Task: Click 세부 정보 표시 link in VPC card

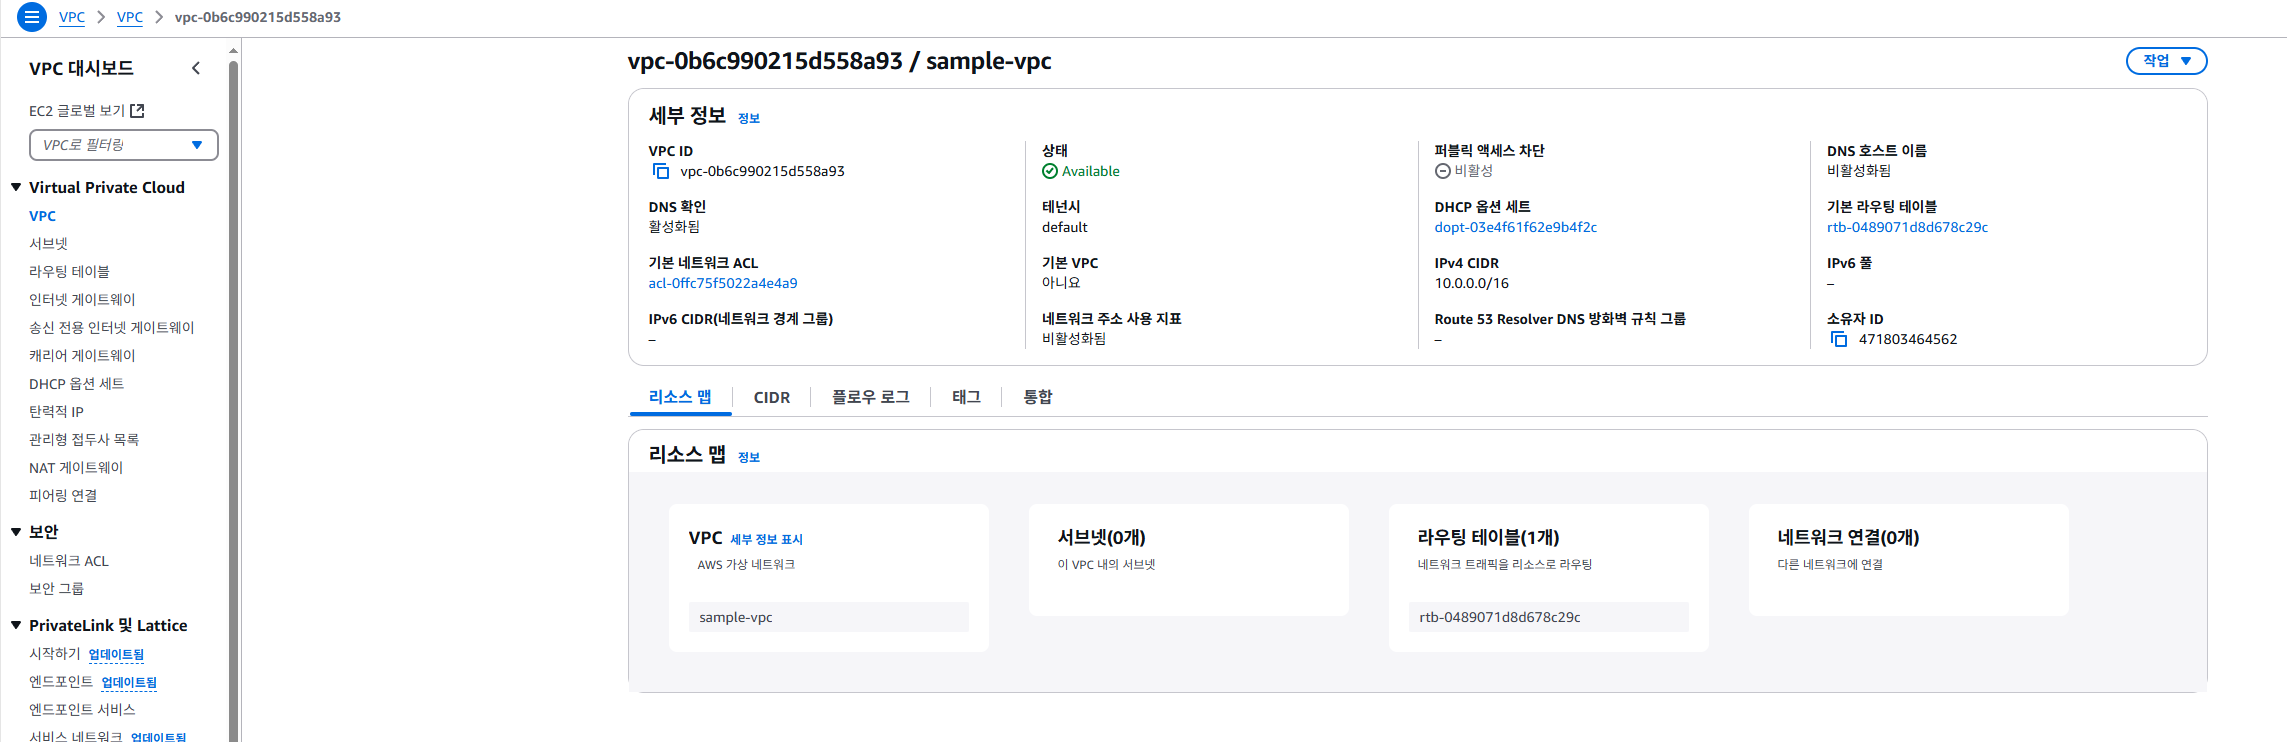Action: point(766,539)
